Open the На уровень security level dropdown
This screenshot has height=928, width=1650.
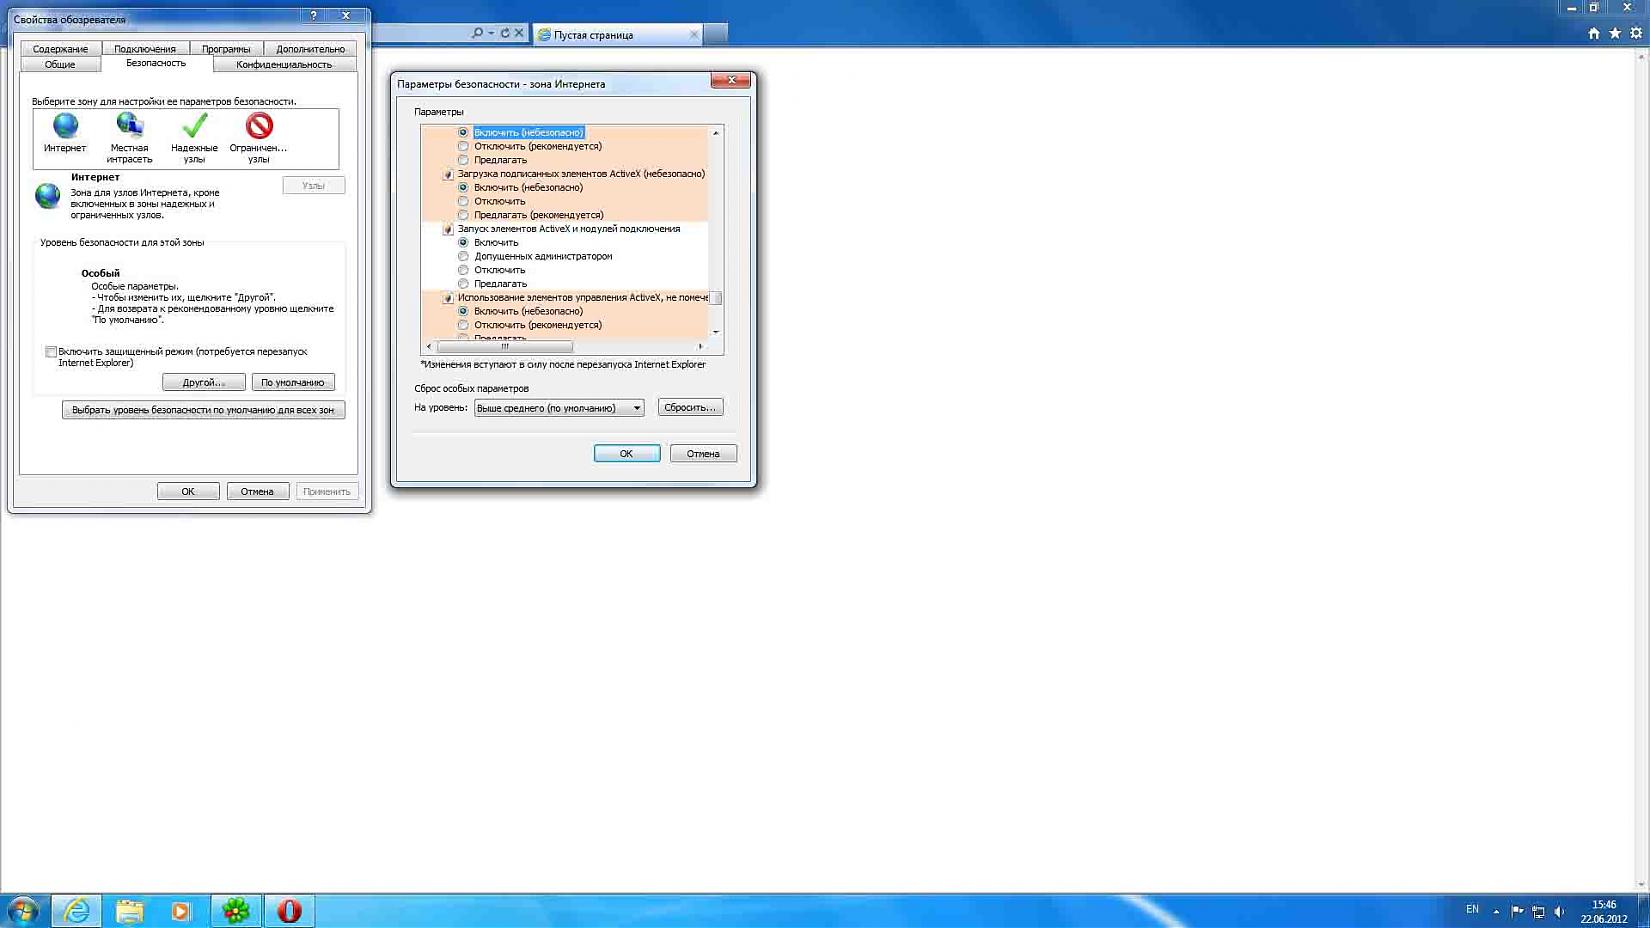click(559, 408)
